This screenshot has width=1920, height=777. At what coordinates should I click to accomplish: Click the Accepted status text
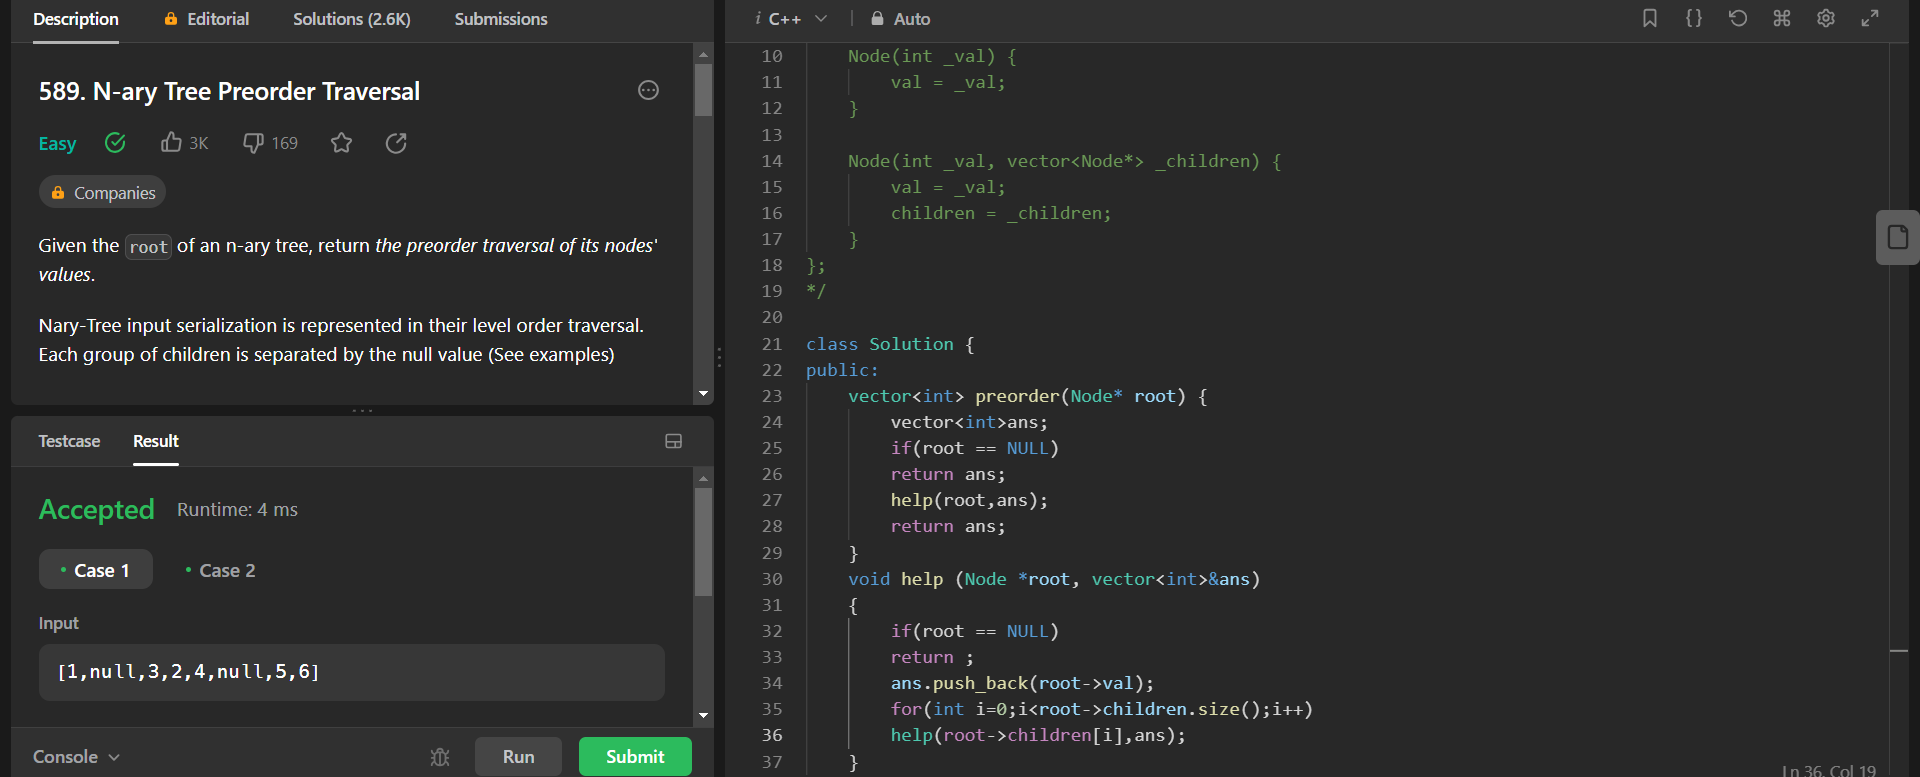pyautogui.click(x=97, y=510)
